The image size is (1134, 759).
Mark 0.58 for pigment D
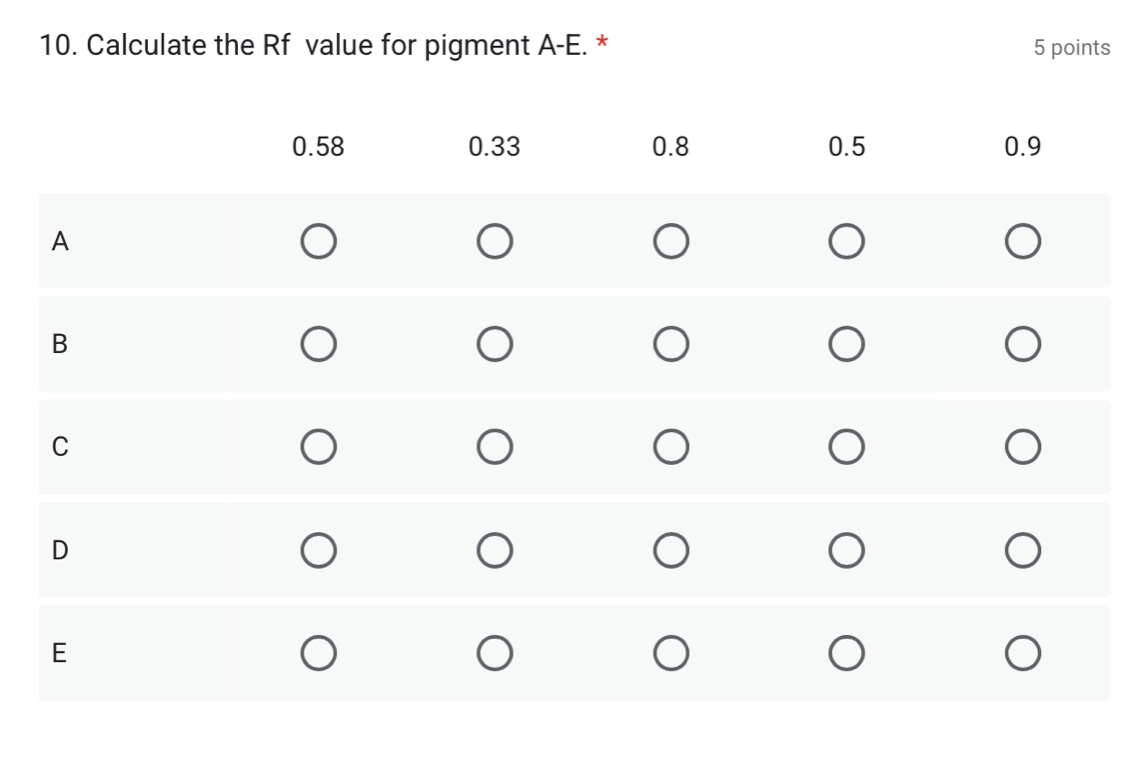tap(318, 550)
